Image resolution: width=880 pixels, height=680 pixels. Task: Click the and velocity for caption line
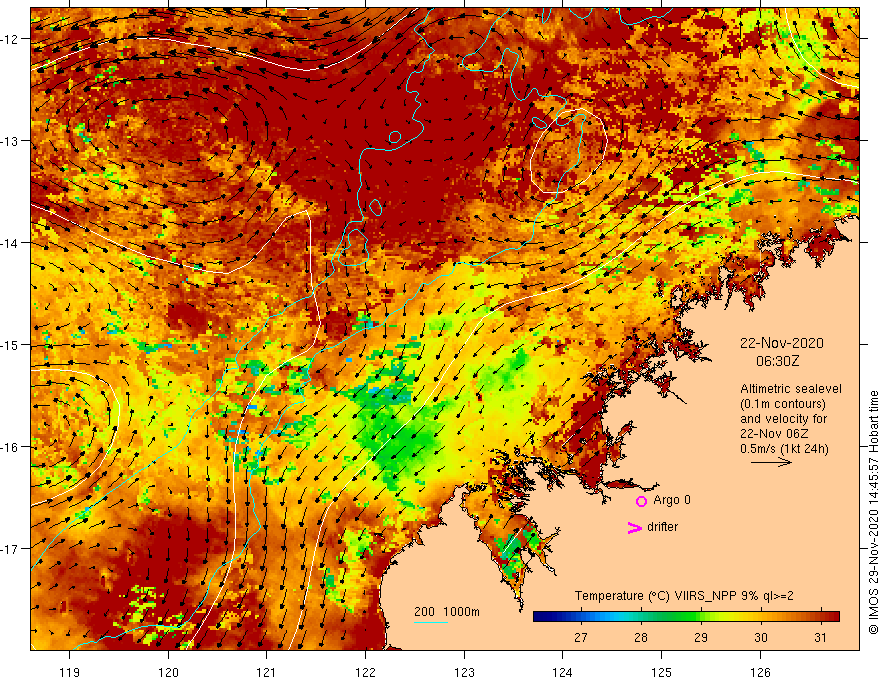click(x=783, y=419)
